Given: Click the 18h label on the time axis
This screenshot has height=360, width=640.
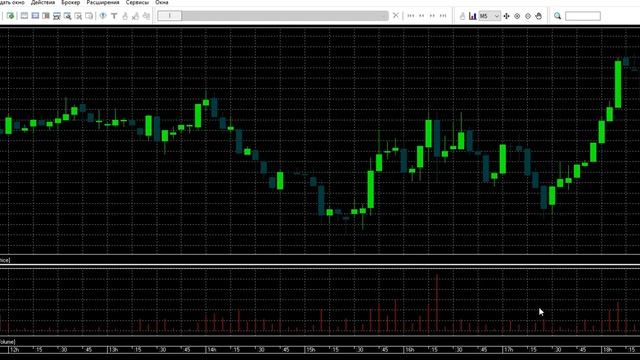Looking at the screenshot, I should (x=607, y=350).
